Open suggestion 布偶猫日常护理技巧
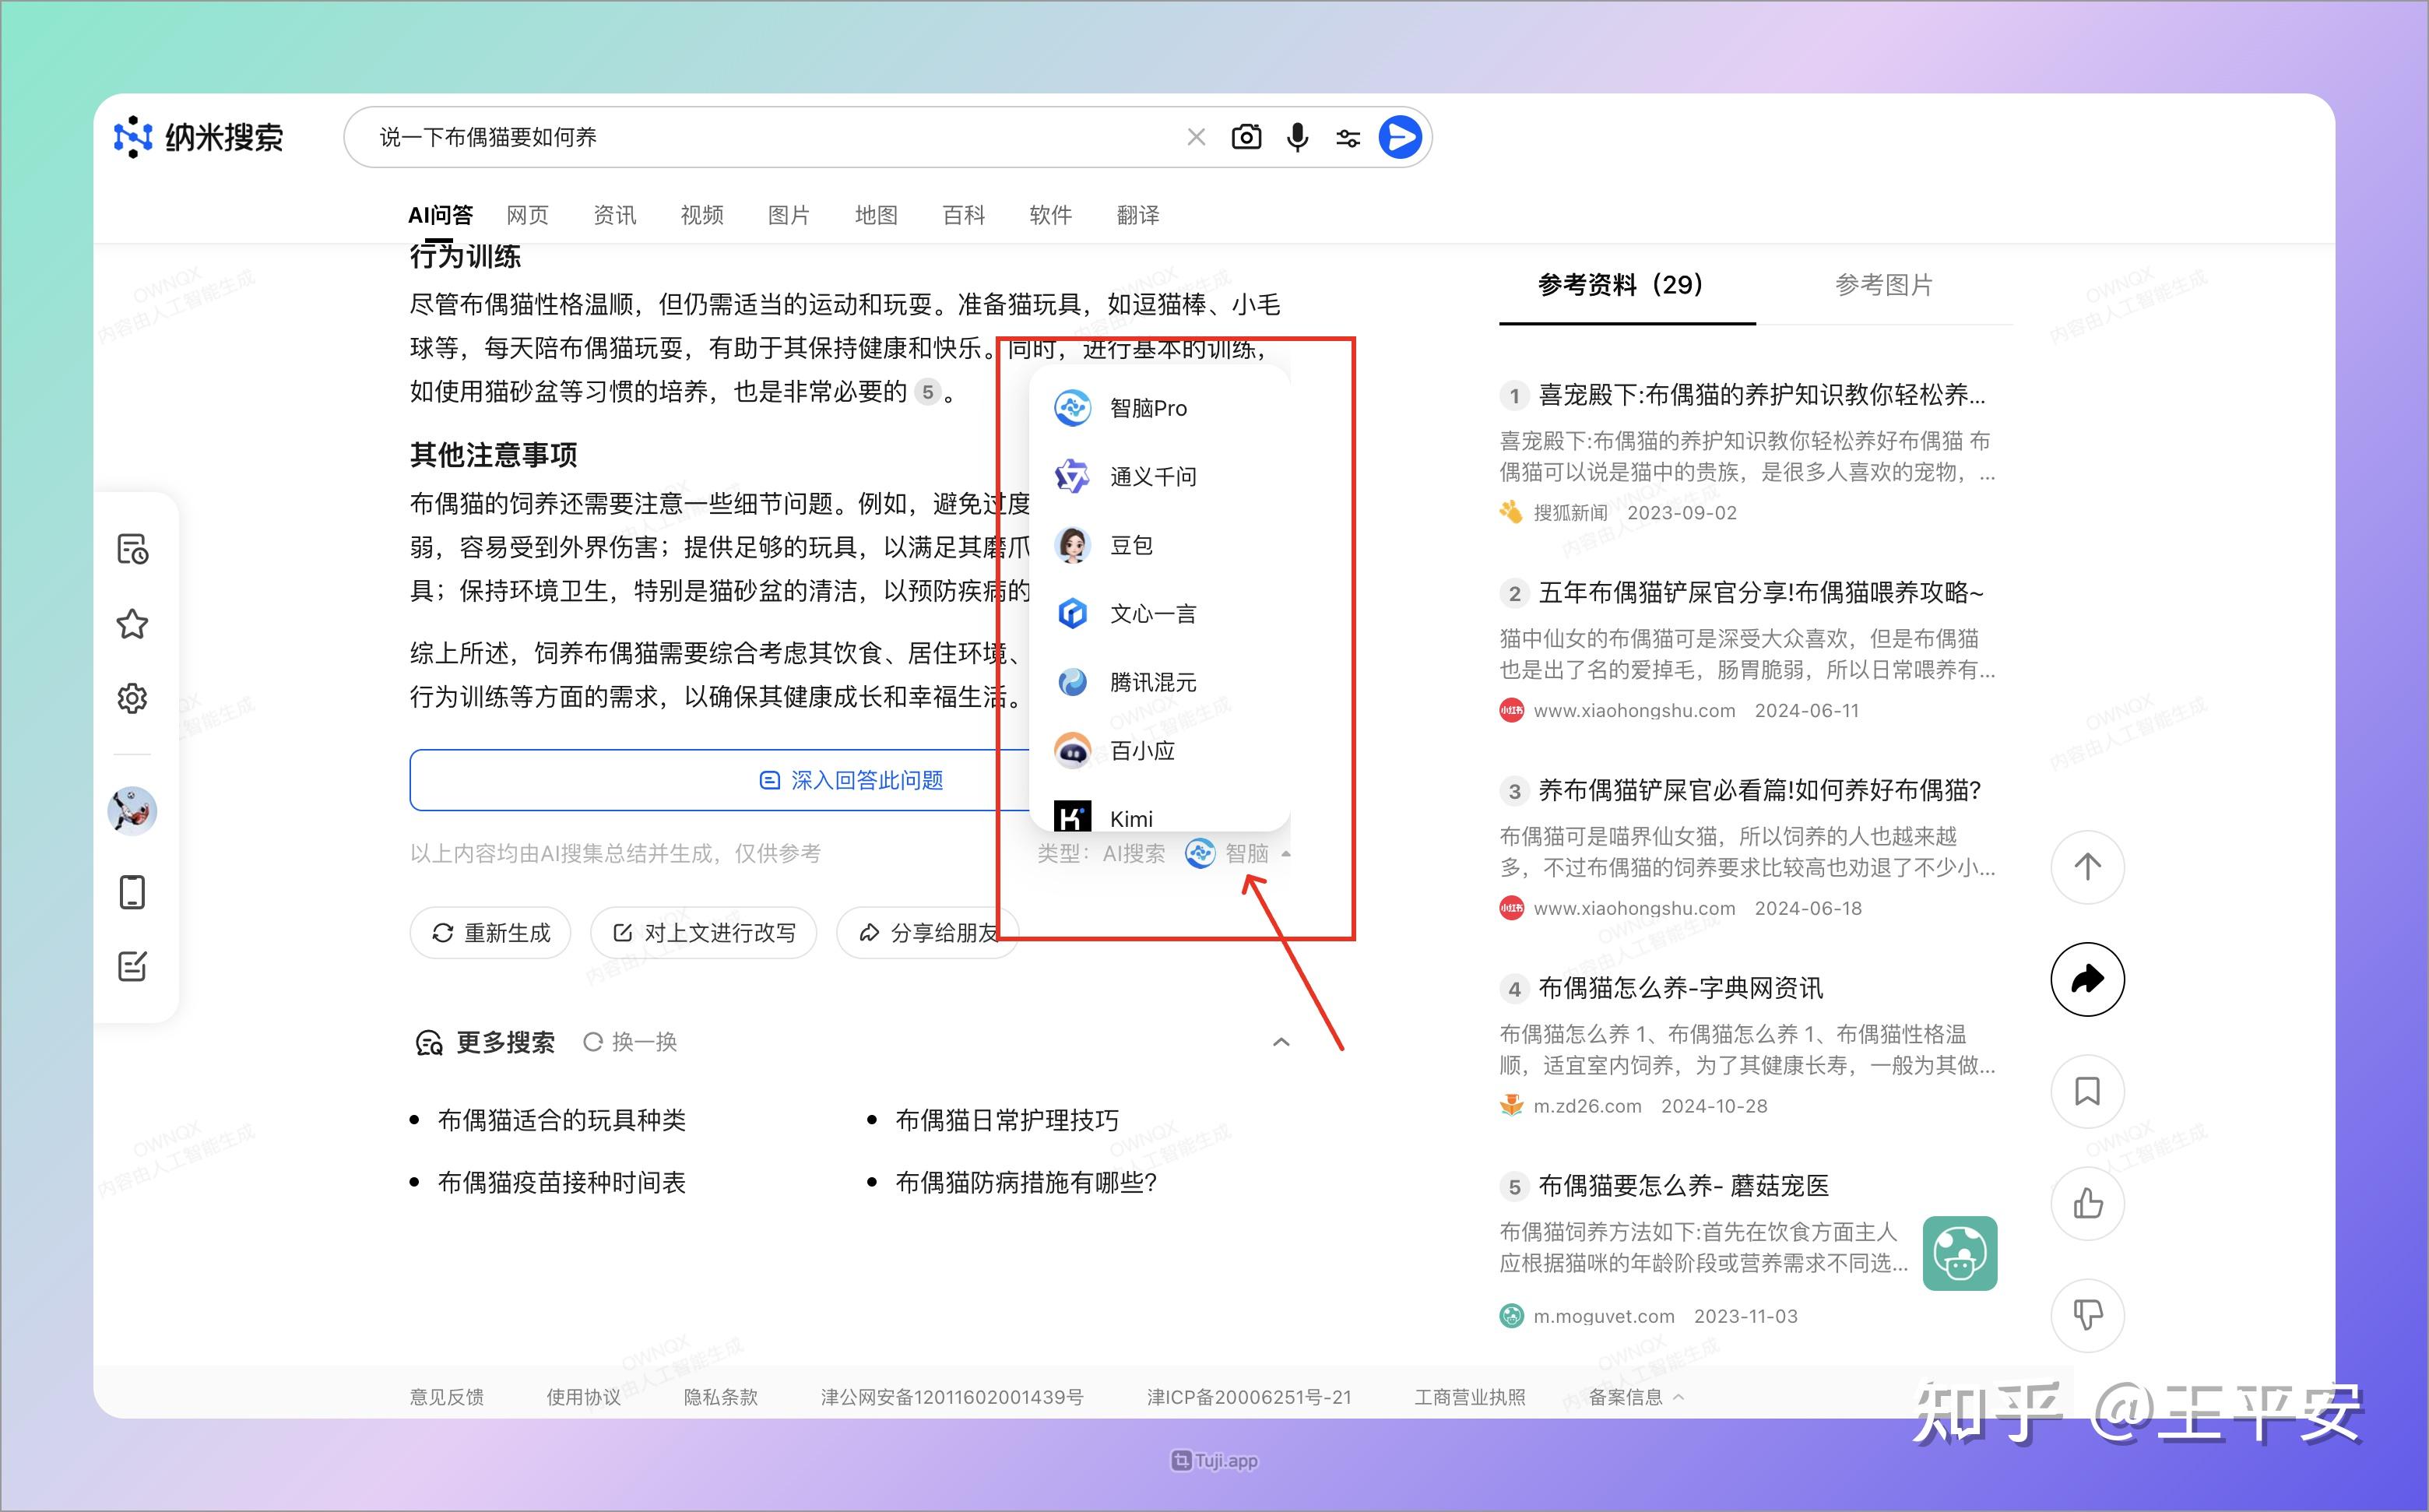Viewport: 2429px width, 1512px height. point(1007,1120)
